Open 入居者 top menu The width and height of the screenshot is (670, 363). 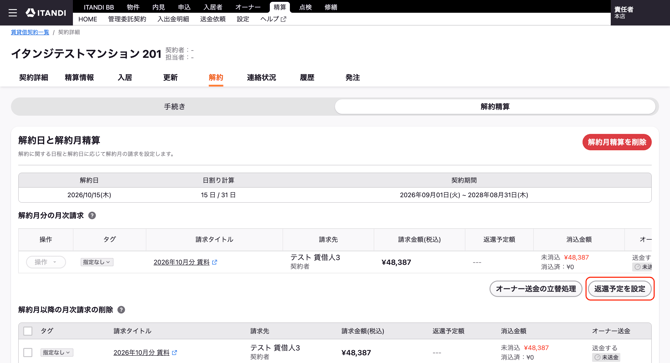[x=212, y=7]
